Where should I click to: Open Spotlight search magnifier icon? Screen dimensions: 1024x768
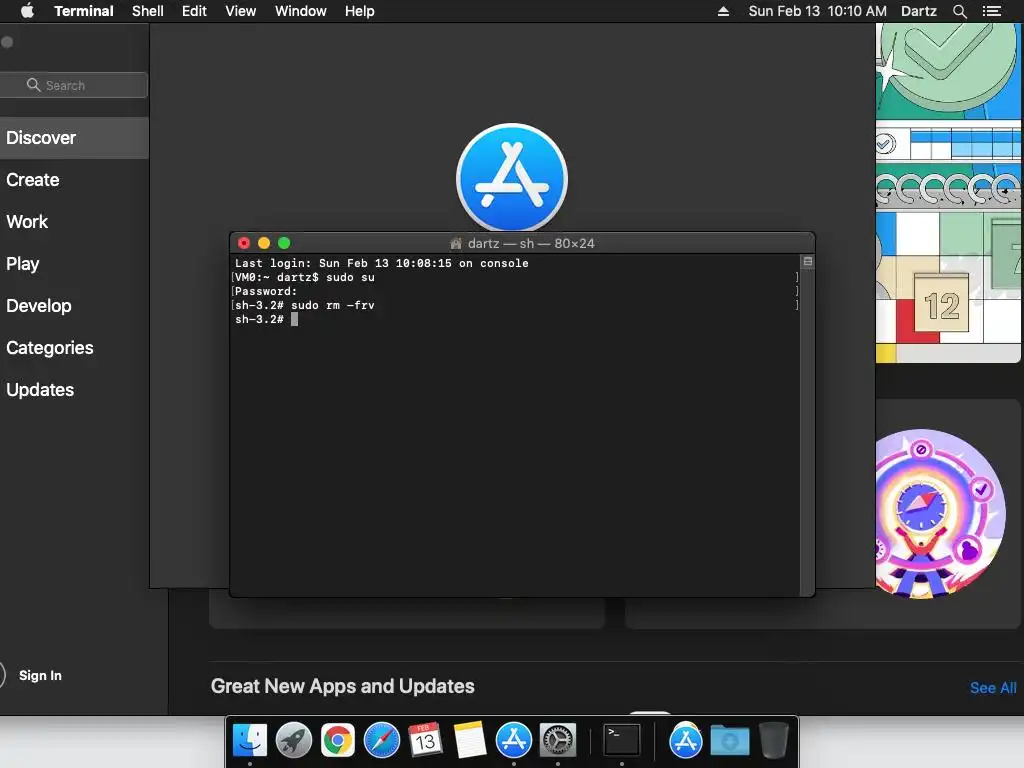959,11
